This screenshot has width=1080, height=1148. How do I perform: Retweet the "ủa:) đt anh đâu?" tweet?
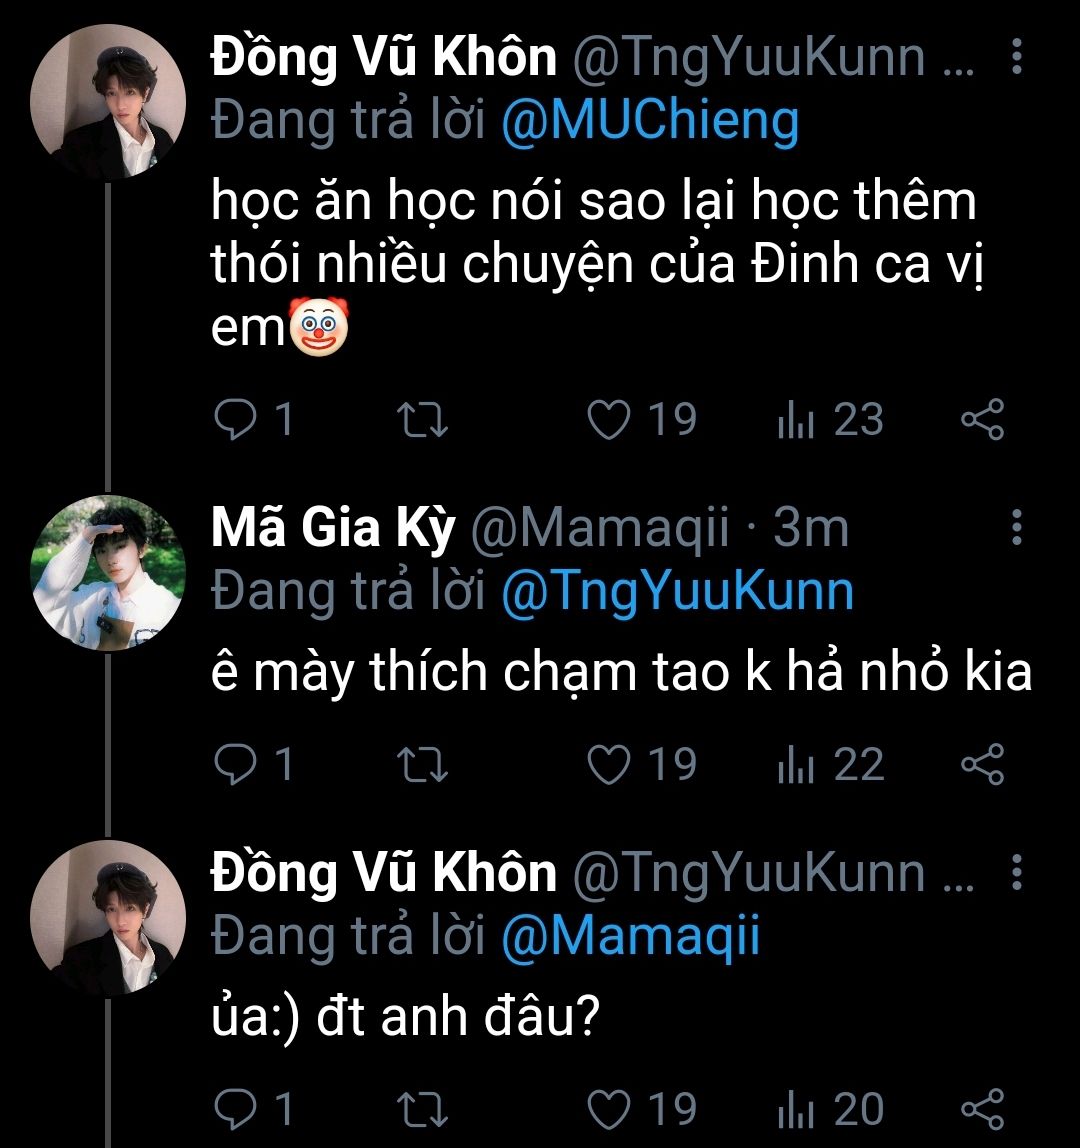(423, 1109)
